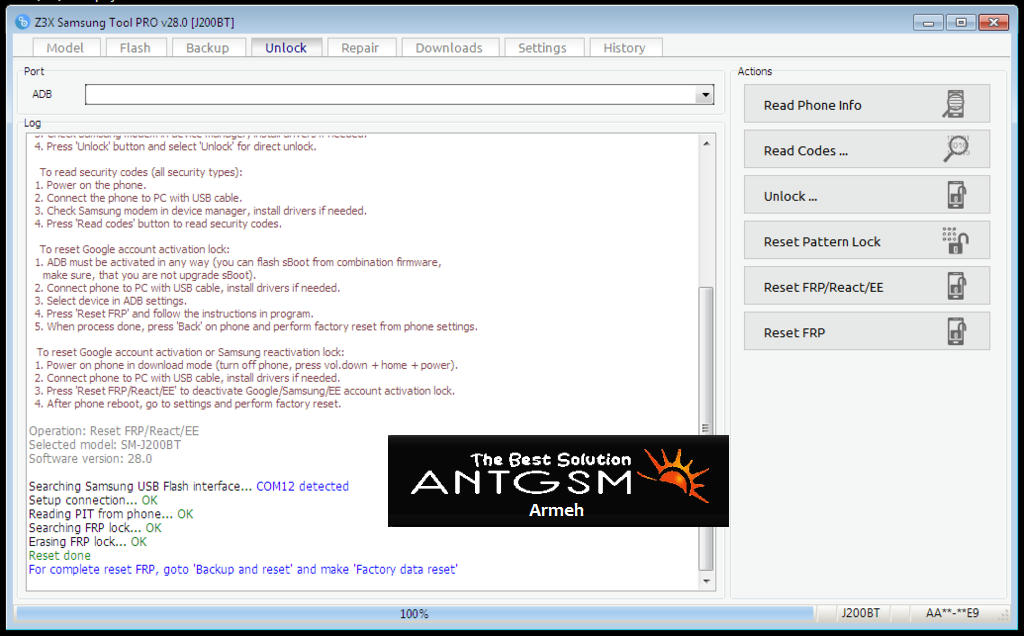Click the phone-with-lock icon on Unlock...
The image size is (1024, 636).
957,195
